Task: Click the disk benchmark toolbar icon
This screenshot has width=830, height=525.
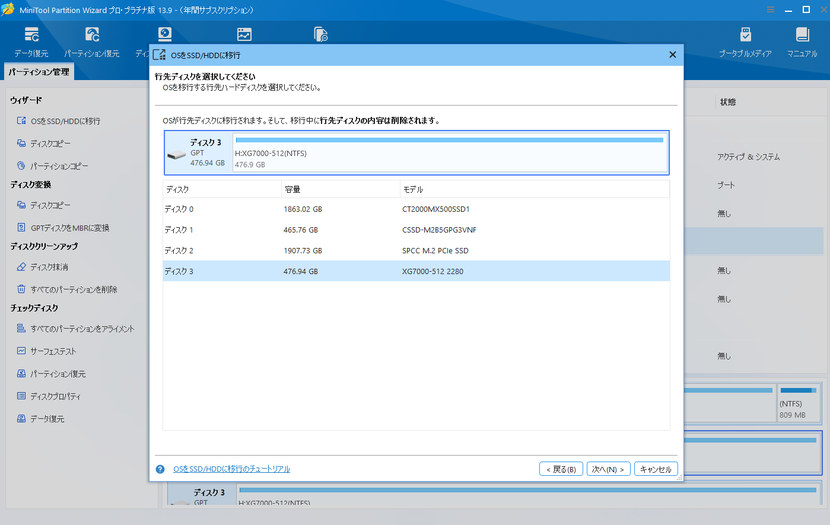Action: 165,34
